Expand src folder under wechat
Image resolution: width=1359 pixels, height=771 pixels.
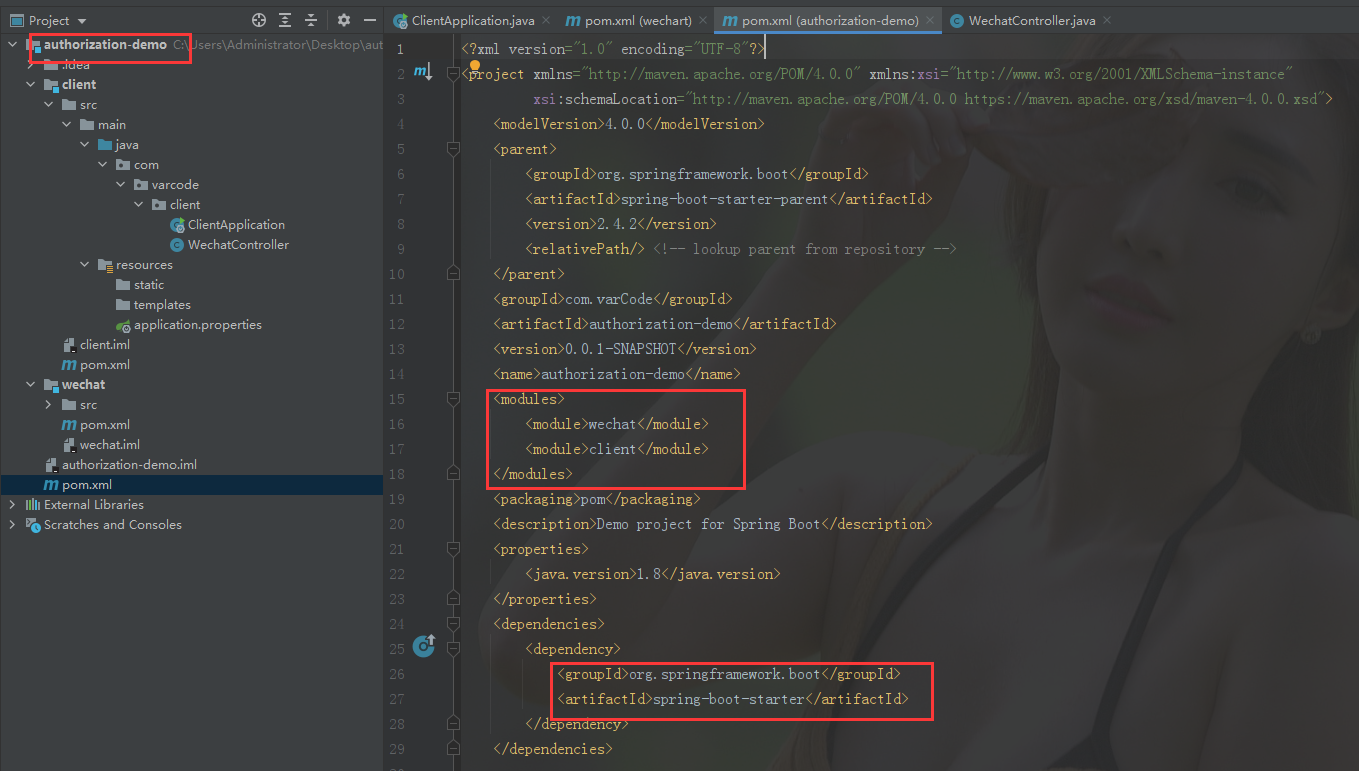click(x=49, y=405)
